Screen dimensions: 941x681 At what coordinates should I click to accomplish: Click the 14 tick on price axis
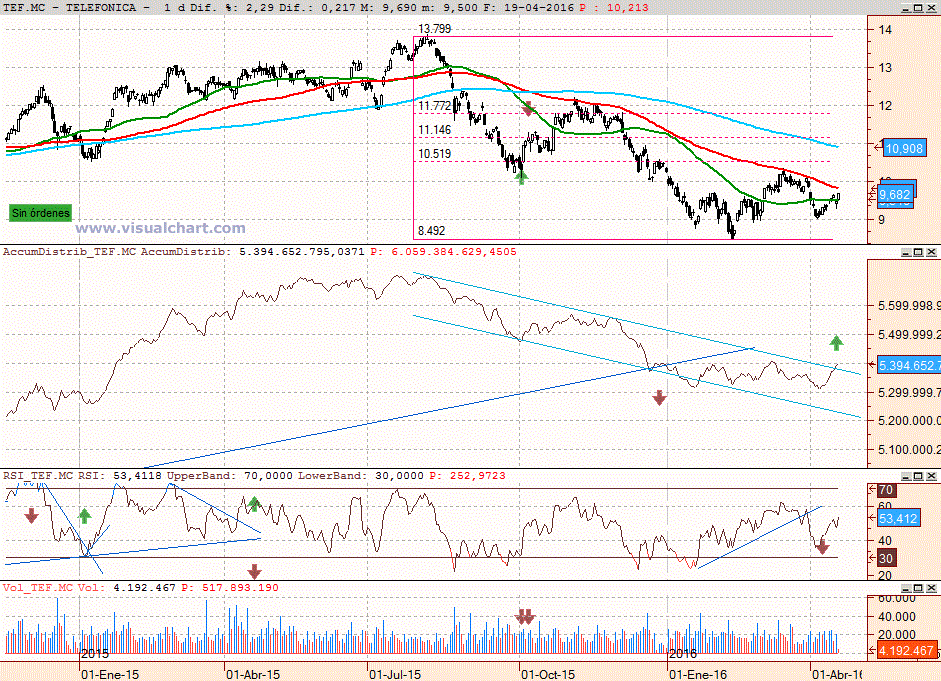click(885, 29)
